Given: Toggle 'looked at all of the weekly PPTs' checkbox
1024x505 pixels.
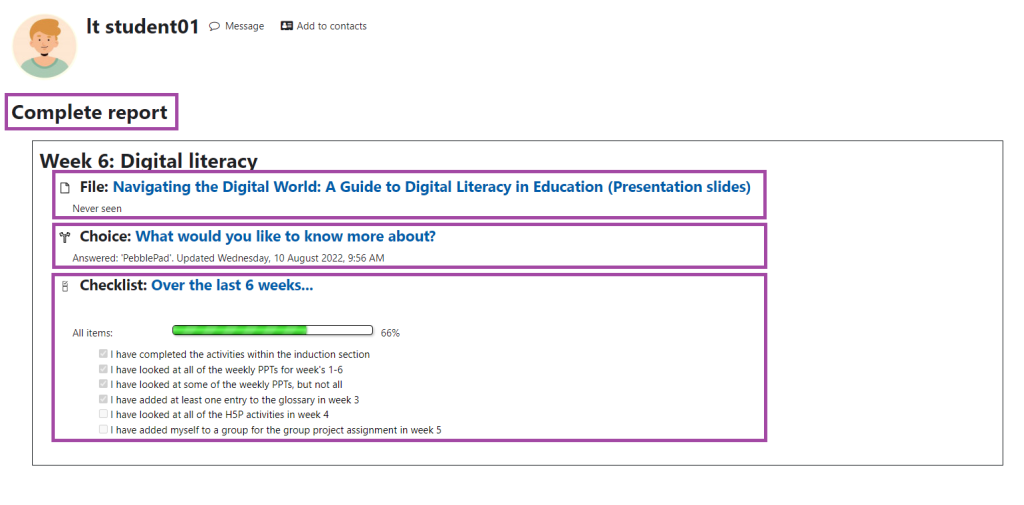Looking at the screenshot, I should tap(103, 369).
